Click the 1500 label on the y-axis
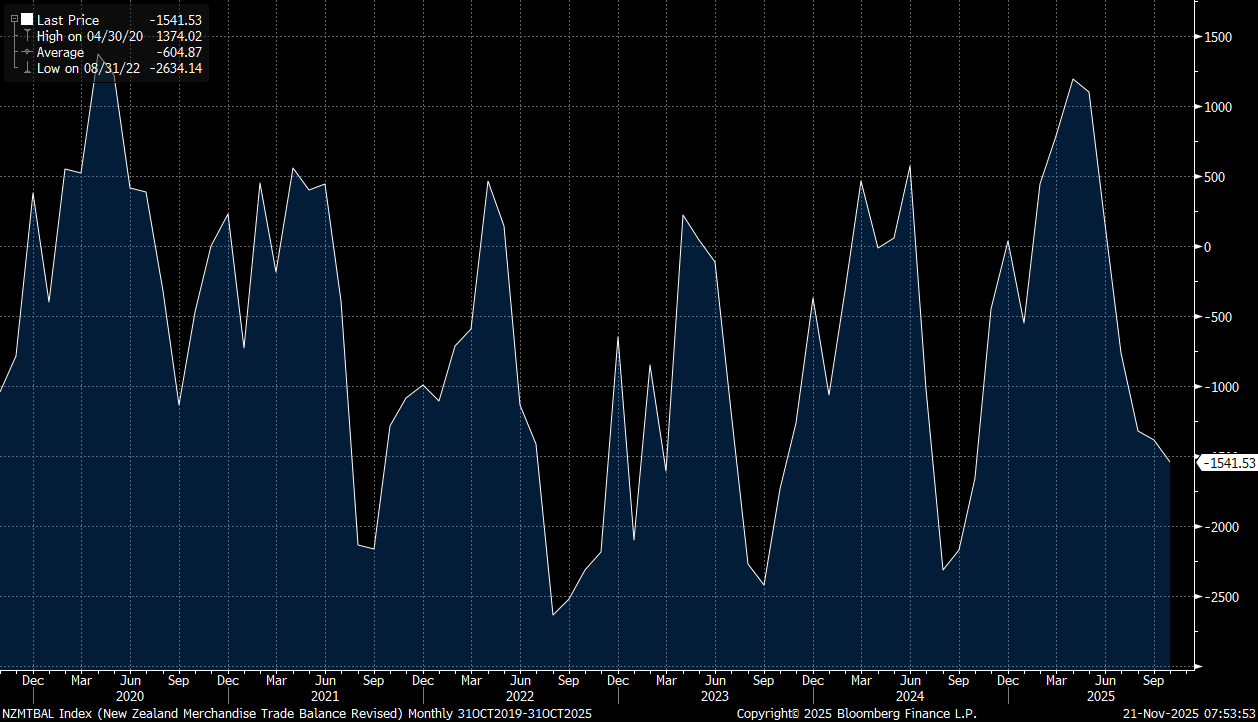Viewport: 1258px width, 722px height. tap(1217, 37)
